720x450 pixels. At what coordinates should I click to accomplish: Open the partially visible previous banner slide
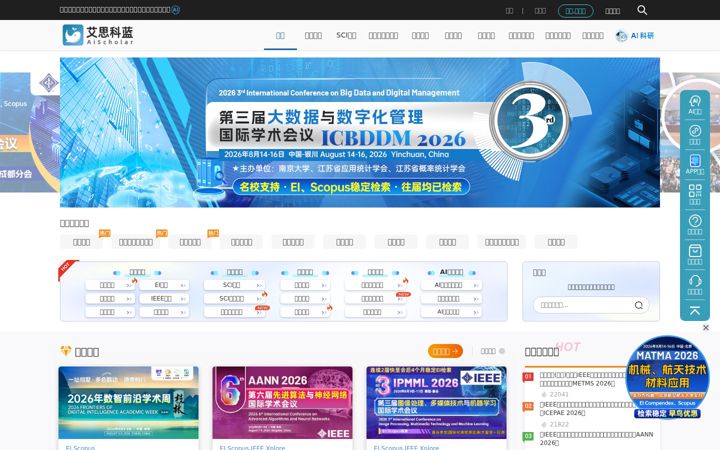pyautogui.click(x=30, y=132)
